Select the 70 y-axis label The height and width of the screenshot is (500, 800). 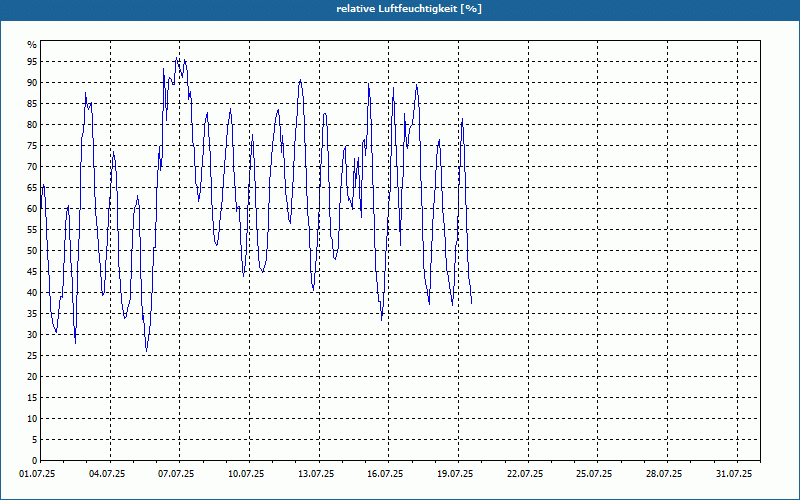32,166
